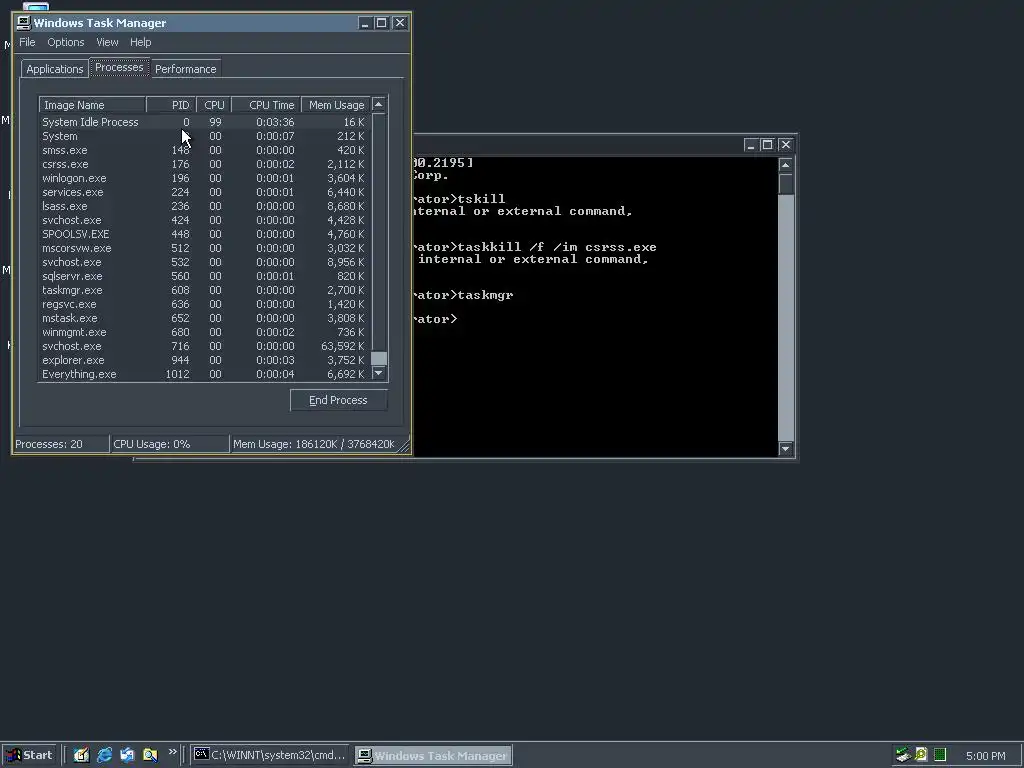Maximize the Windows Task Manager window

pyautogui.click(x=381, y=23)
